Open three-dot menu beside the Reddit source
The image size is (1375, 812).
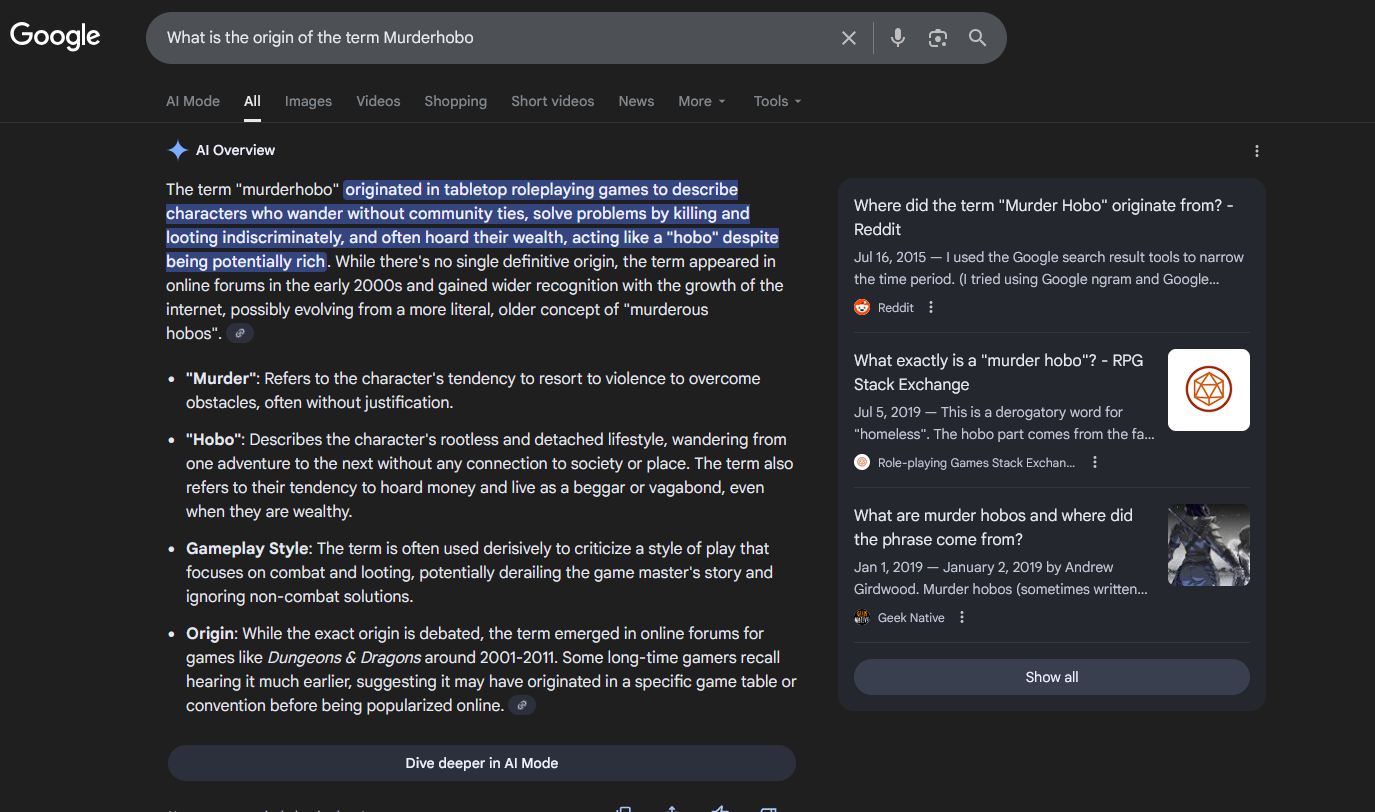(931, 307)
